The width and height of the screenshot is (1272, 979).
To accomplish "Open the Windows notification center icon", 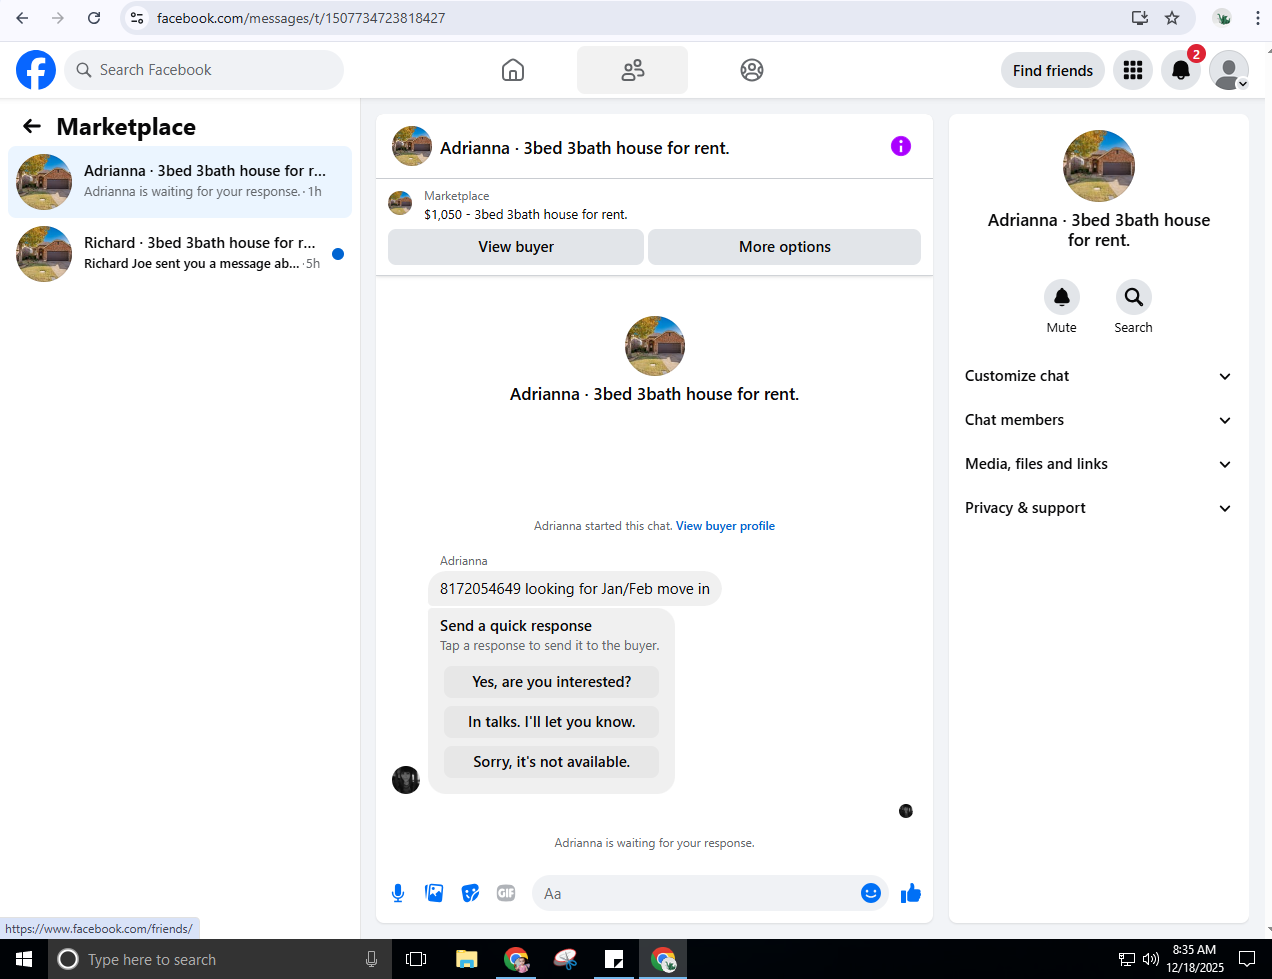I will pyautogui.click(x=1247, y=959).
